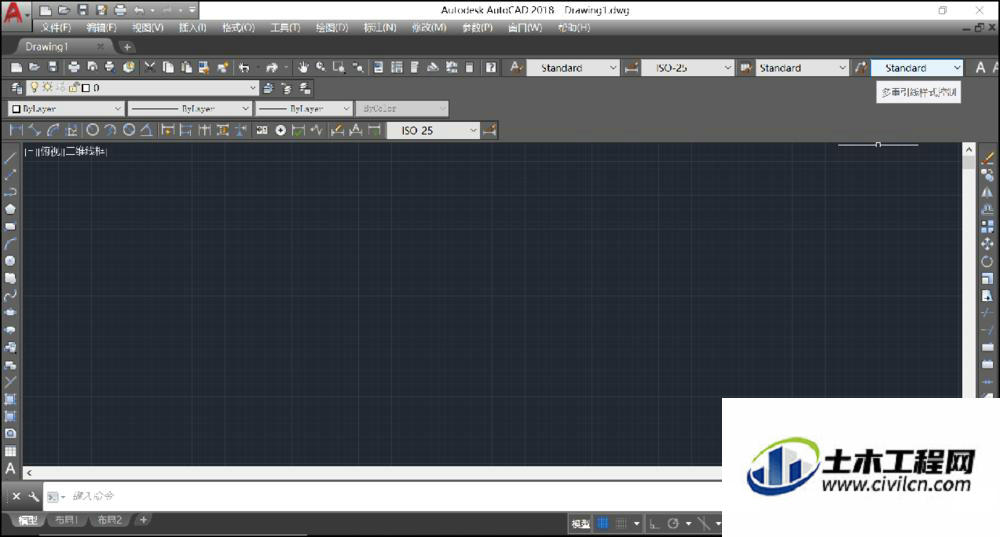Toggle ortho mode in status bar
This screenshot has height=537, width=1000.
pyautogui.click(x=654, y=524)
